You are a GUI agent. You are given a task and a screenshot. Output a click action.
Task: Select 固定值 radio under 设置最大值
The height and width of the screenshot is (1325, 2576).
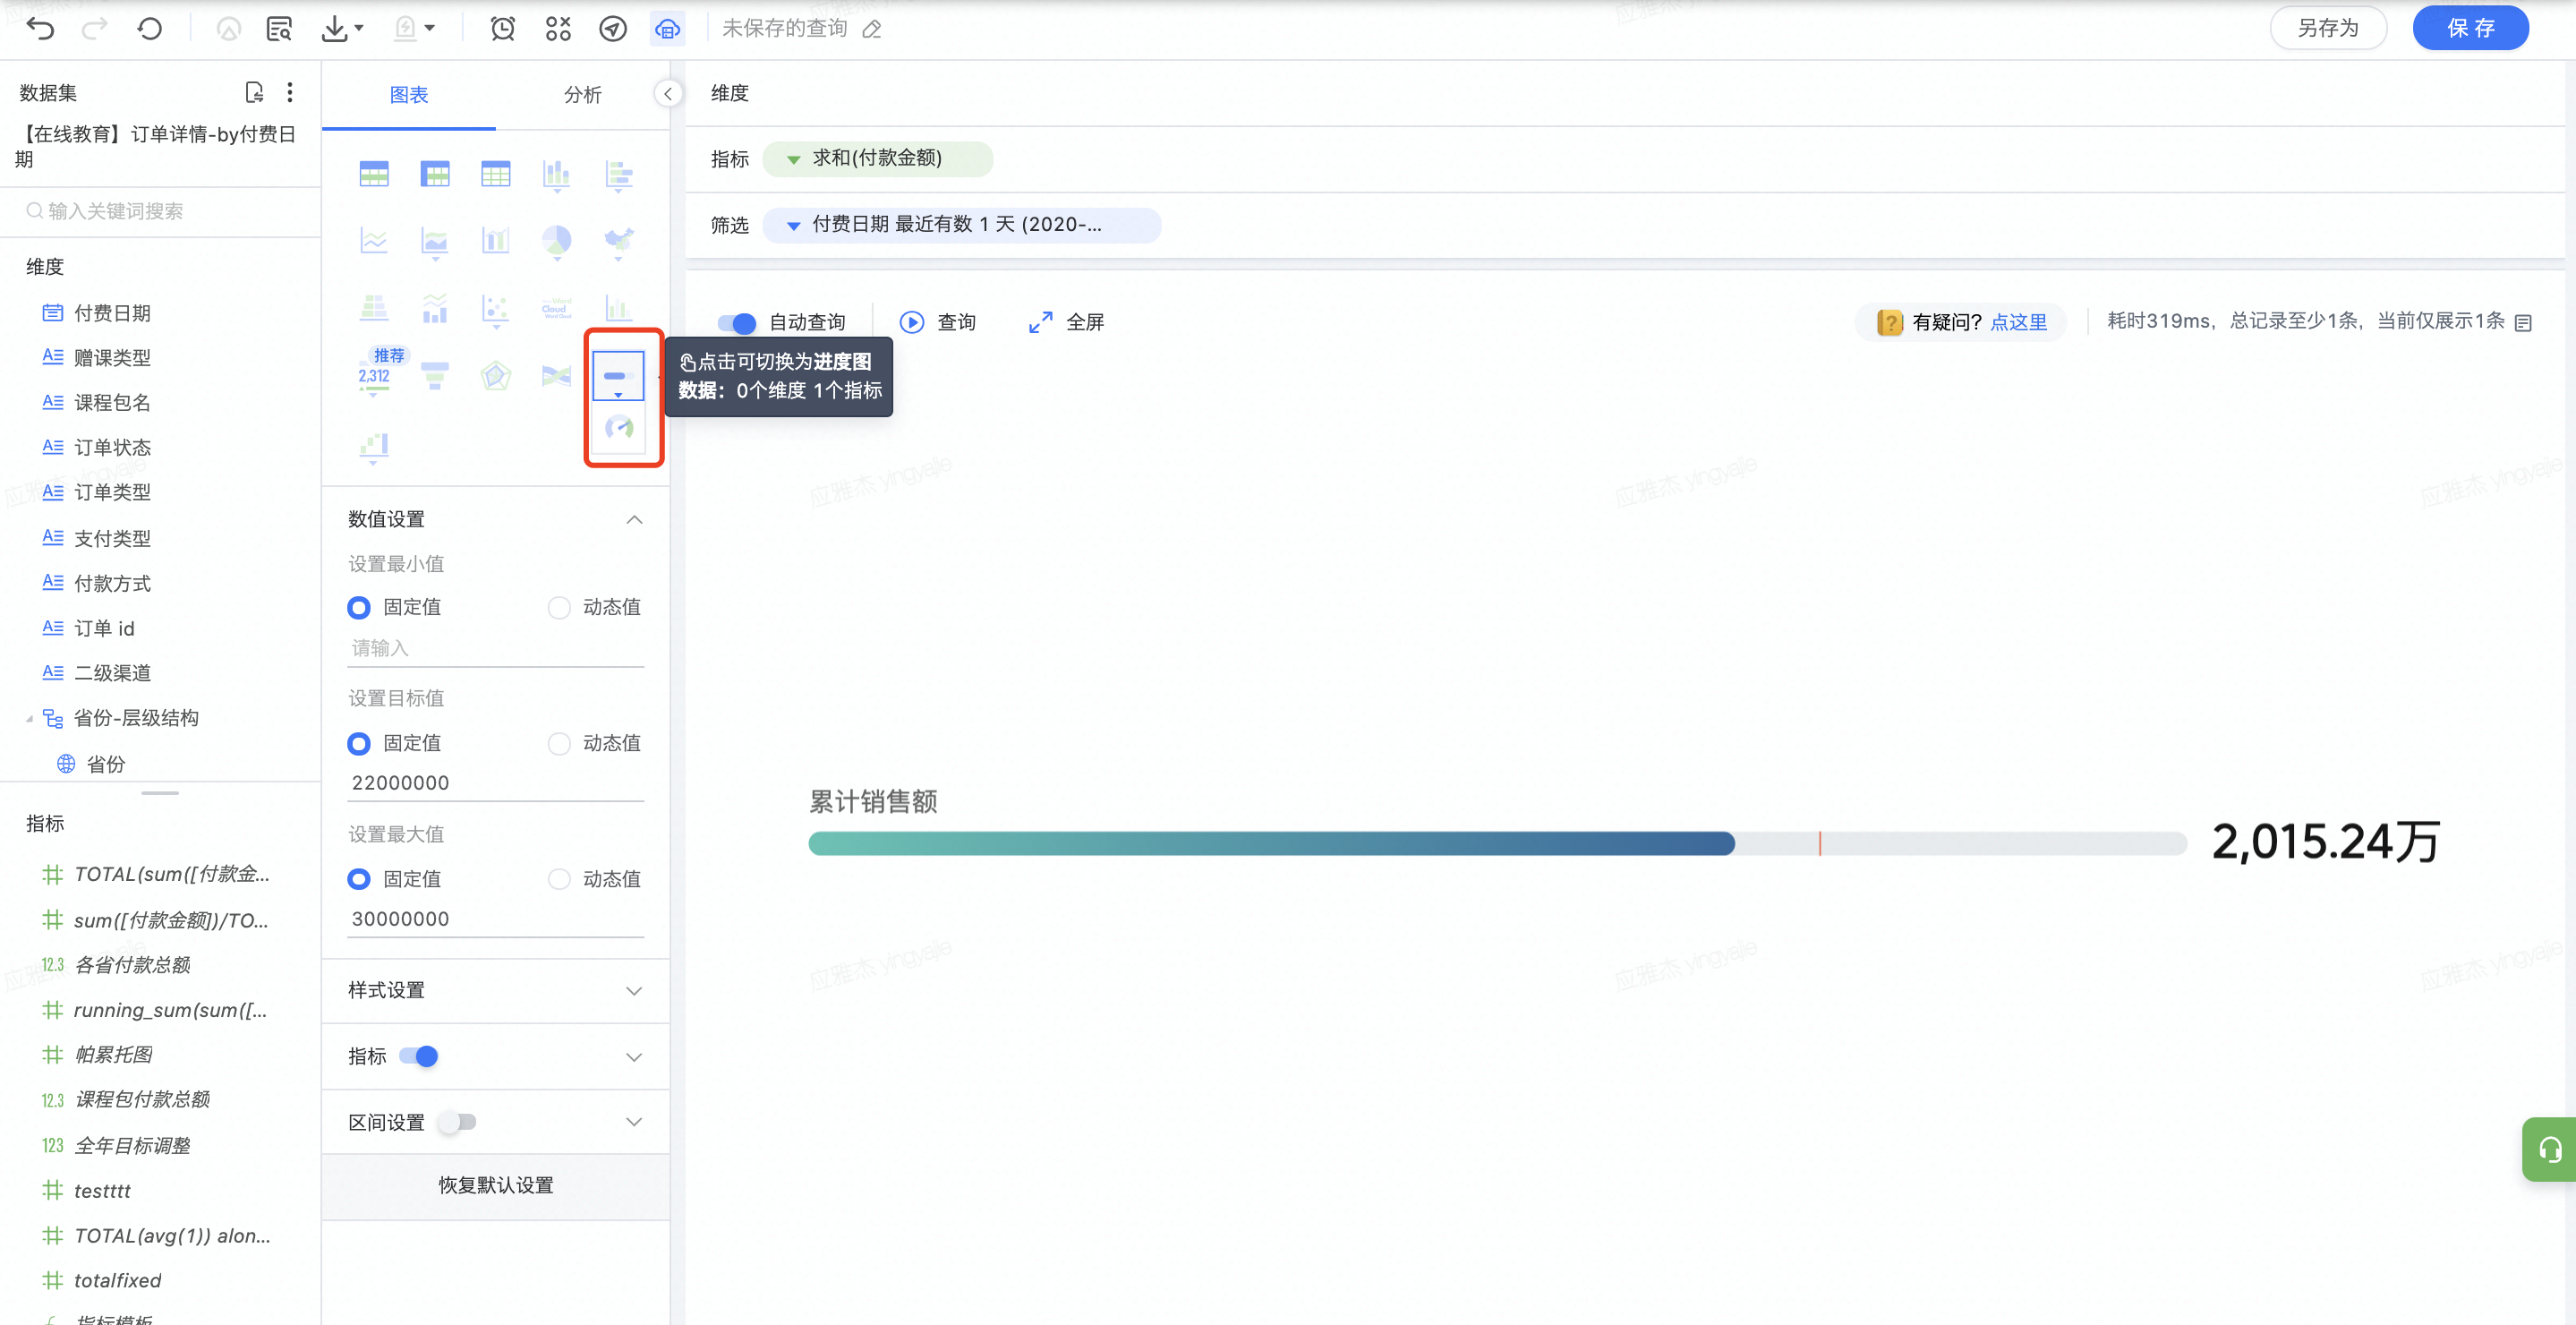click(359, 879)
